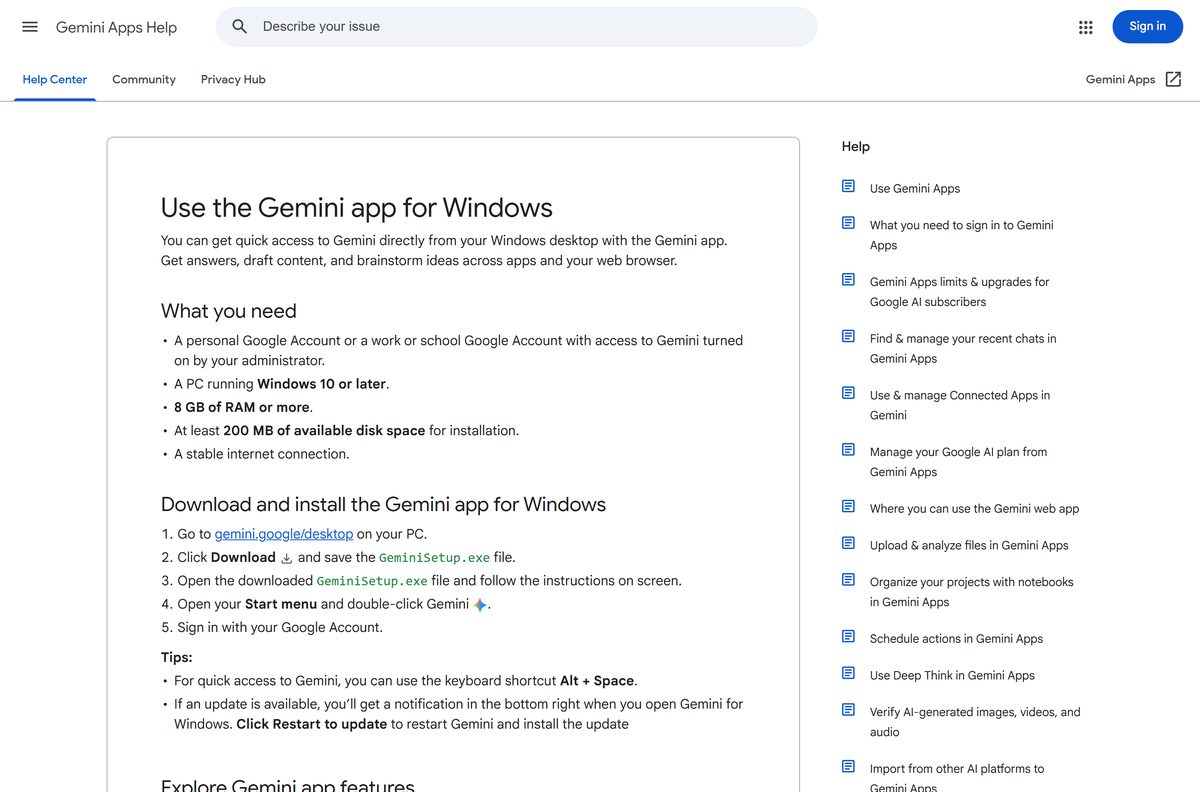Click the icon beside Upload & analyze files
Viewport: 1200px width, 792px height.
coord(848,544)
